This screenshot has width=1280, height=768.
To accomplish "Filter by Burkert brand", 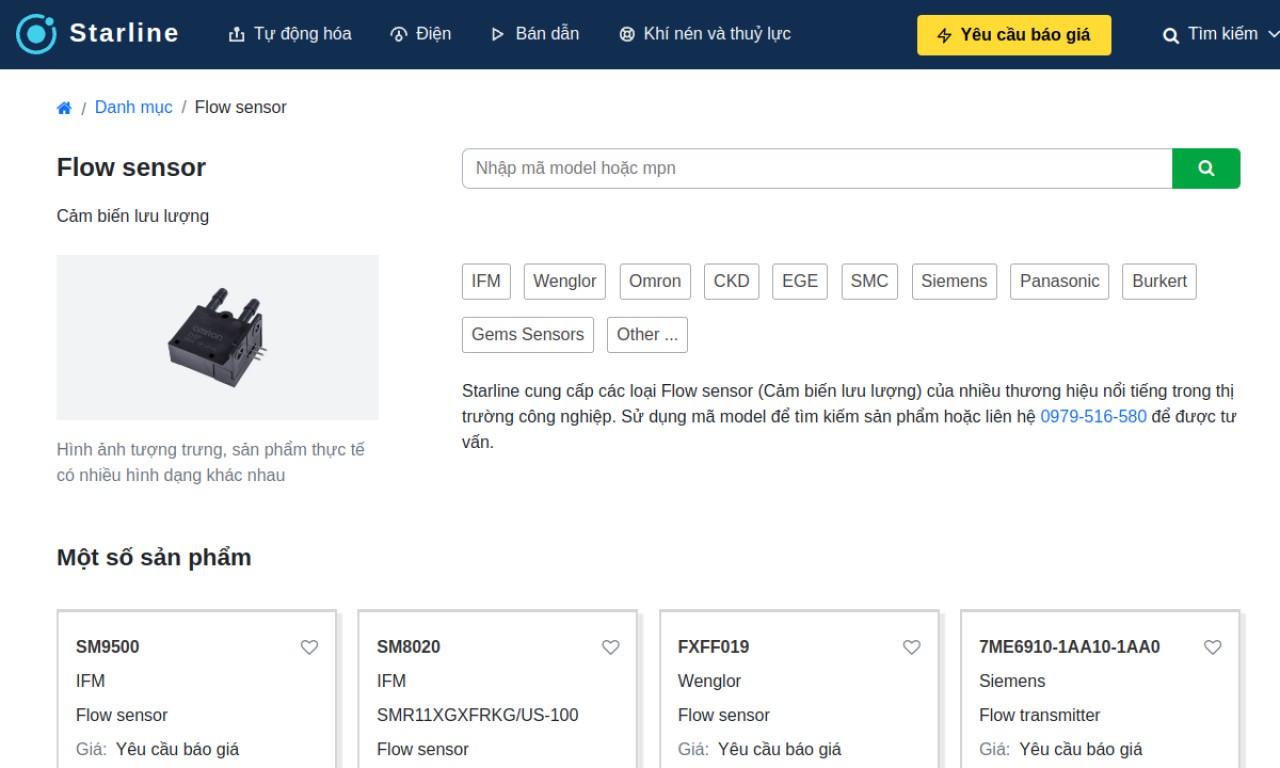I will pyautogui.click(x=1159, y=281).
